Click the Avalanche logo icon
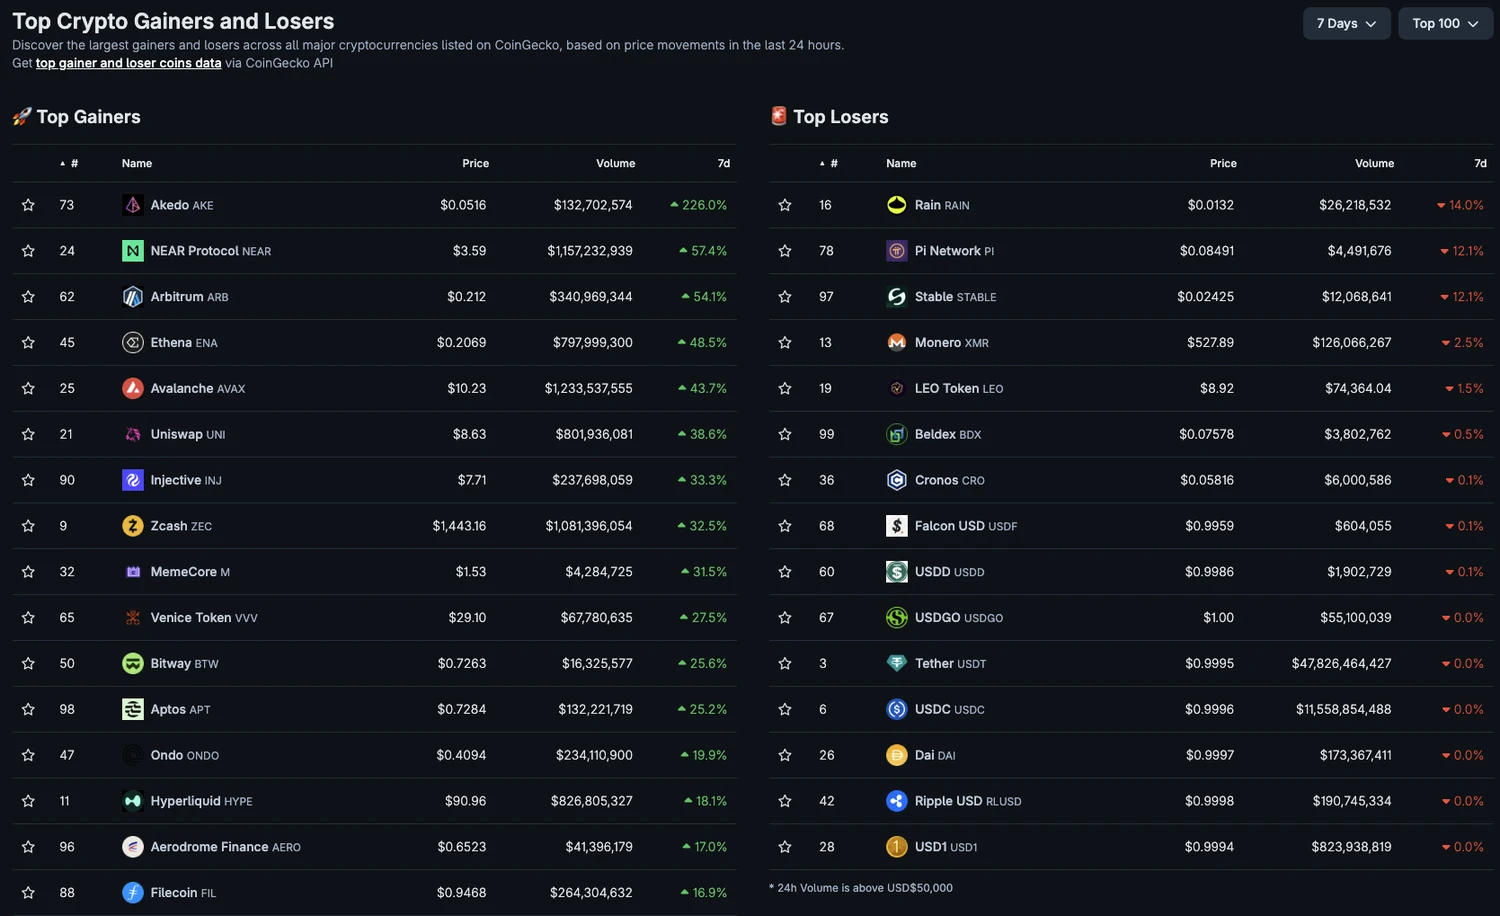Image resolution: width=1500 pixels, height=916 pixels. [133, 388]
